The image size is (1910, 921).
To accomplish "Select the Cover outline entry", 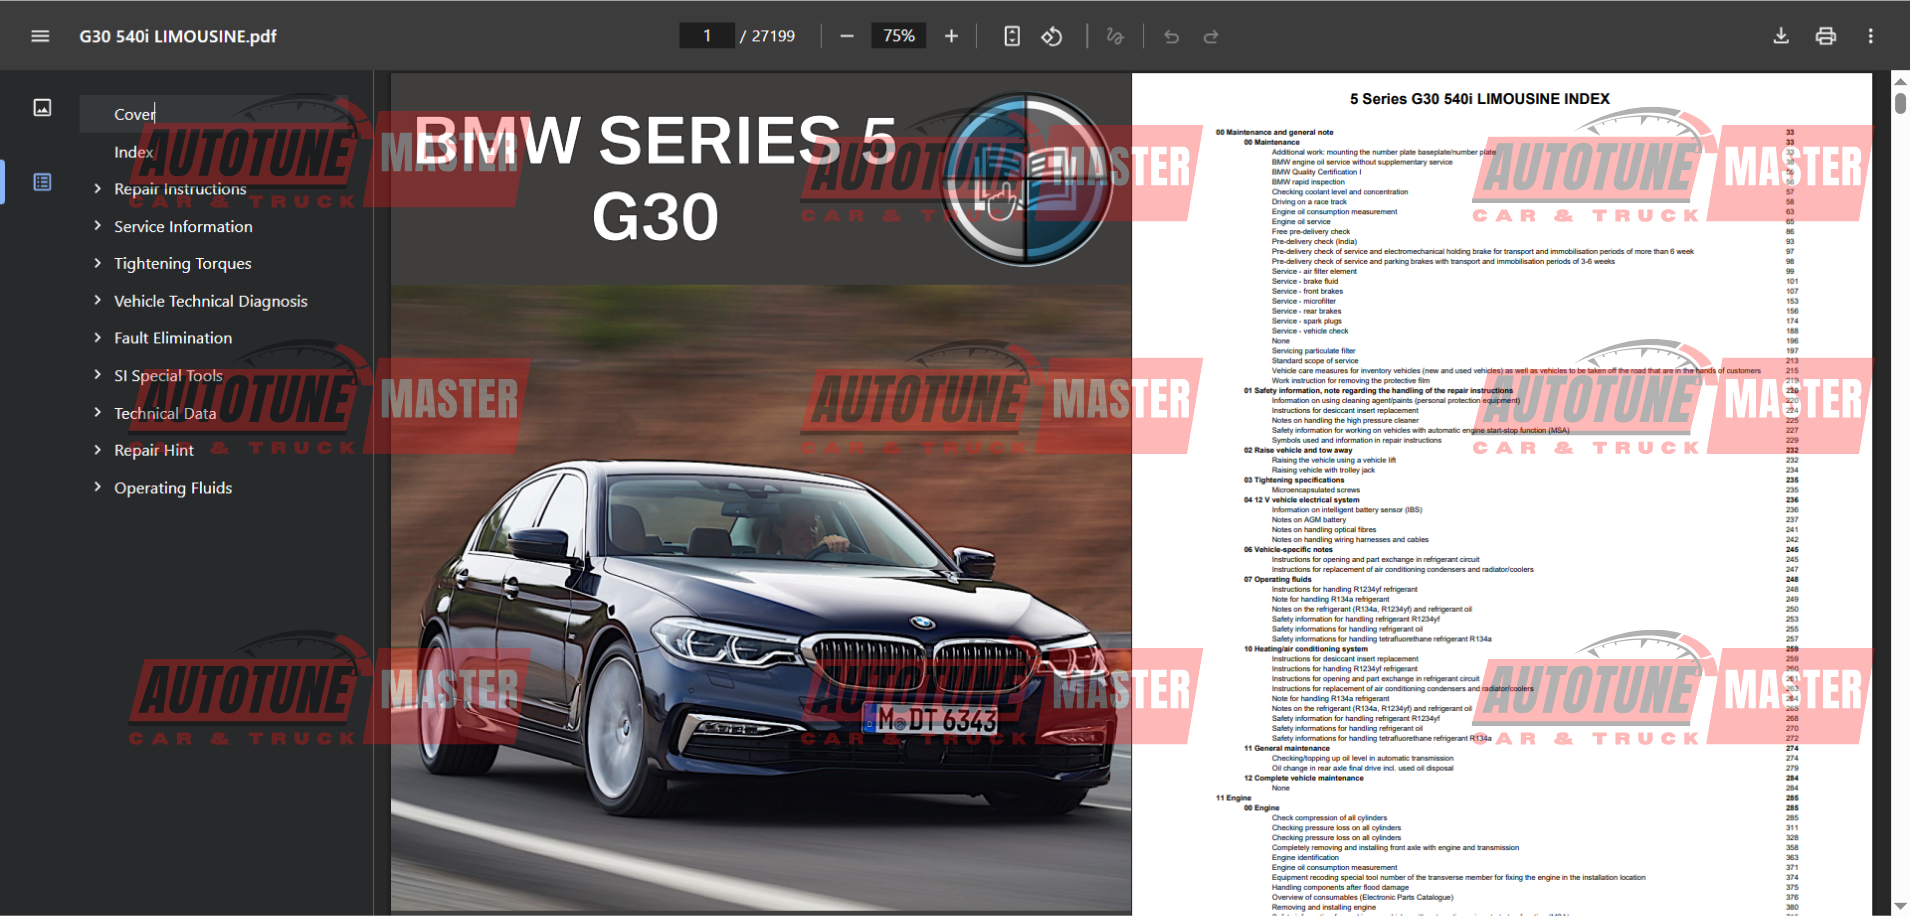I will click(134, 114).
